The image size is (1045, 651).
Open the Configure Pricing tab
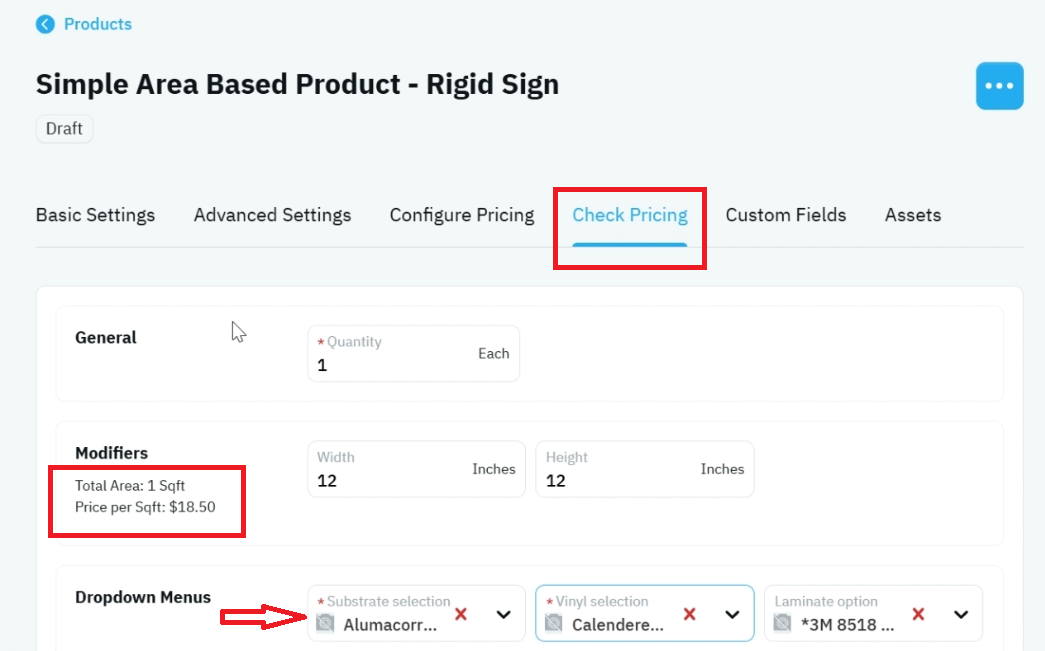(x=462, y=215)
